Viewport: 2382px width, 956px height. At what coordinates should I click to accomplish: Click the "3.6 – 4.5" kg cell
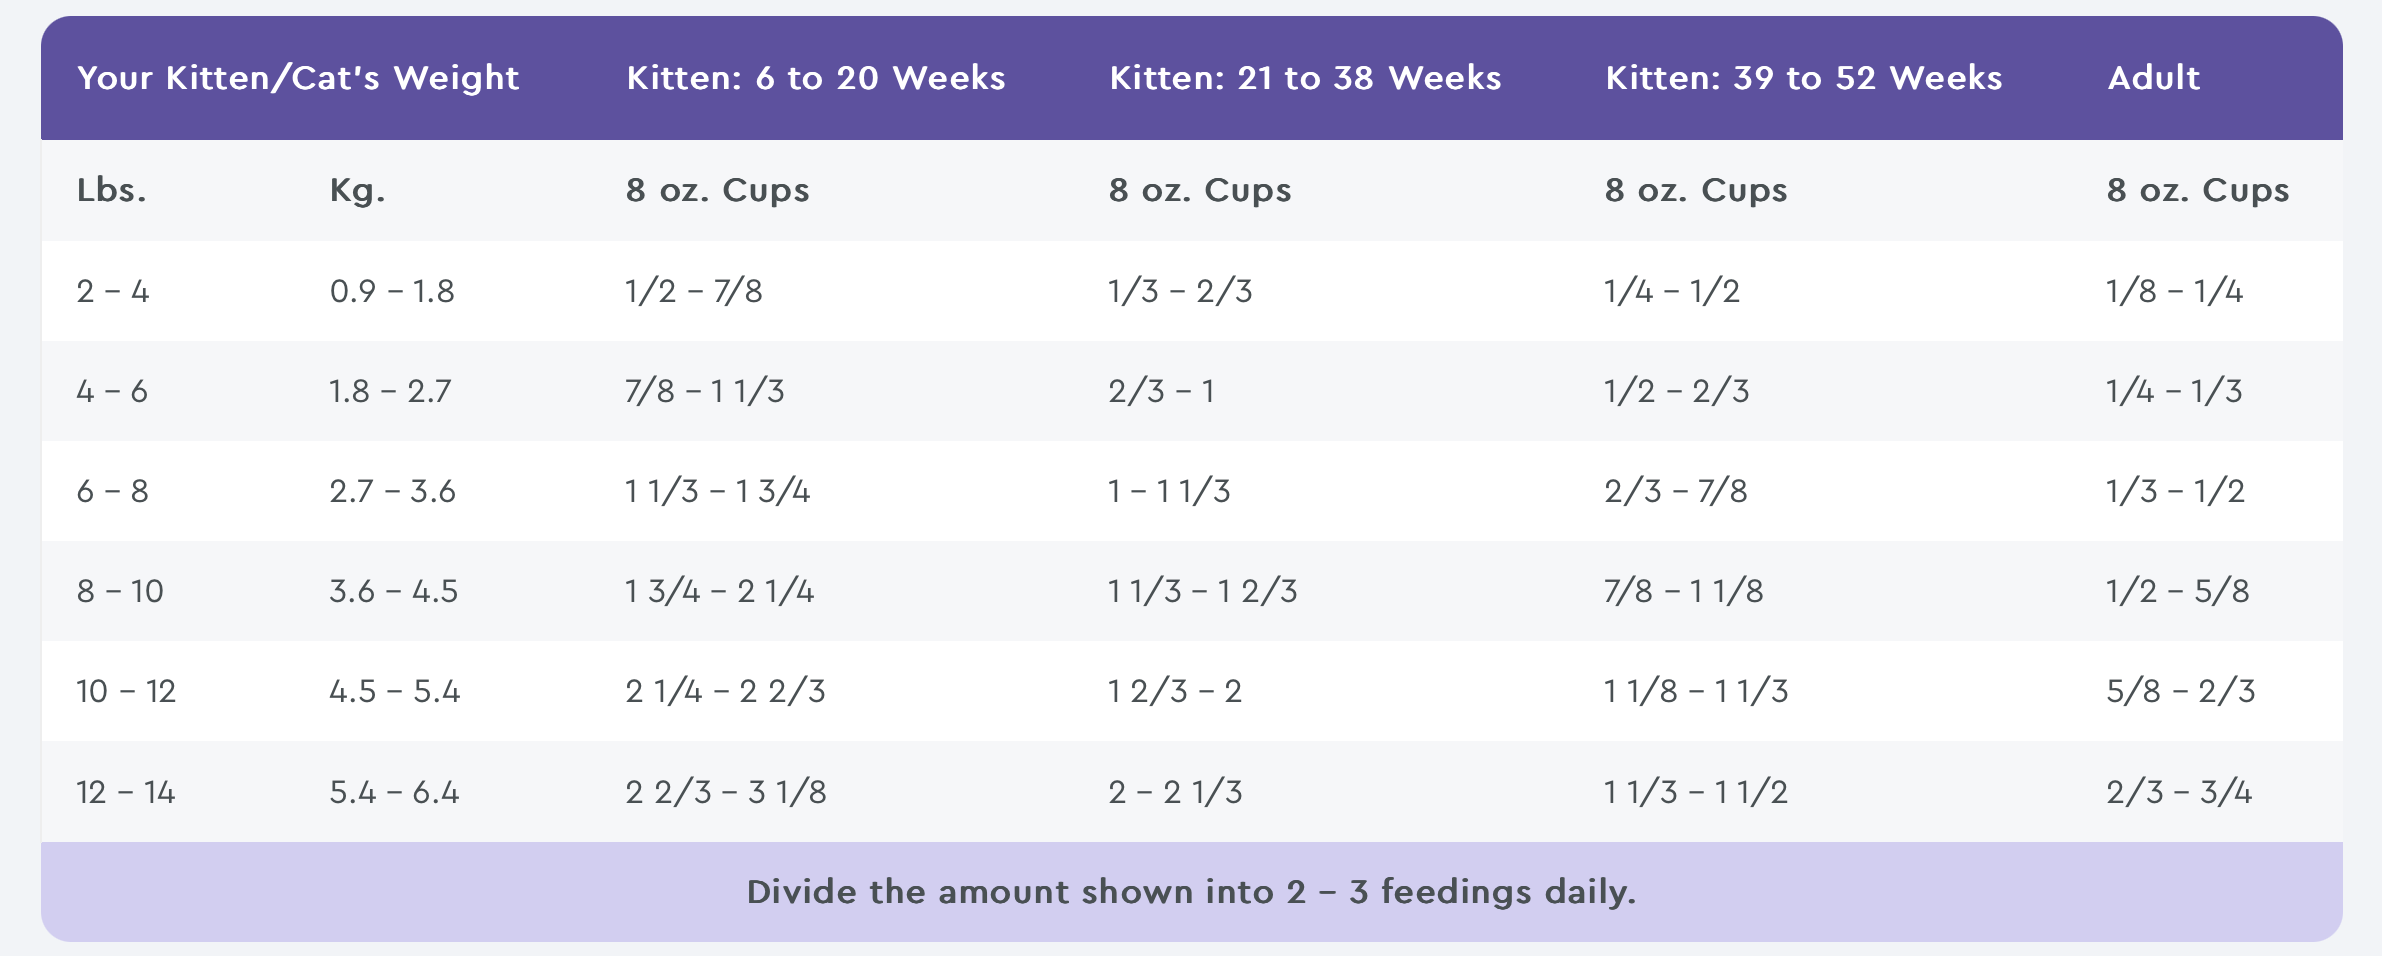393,591
